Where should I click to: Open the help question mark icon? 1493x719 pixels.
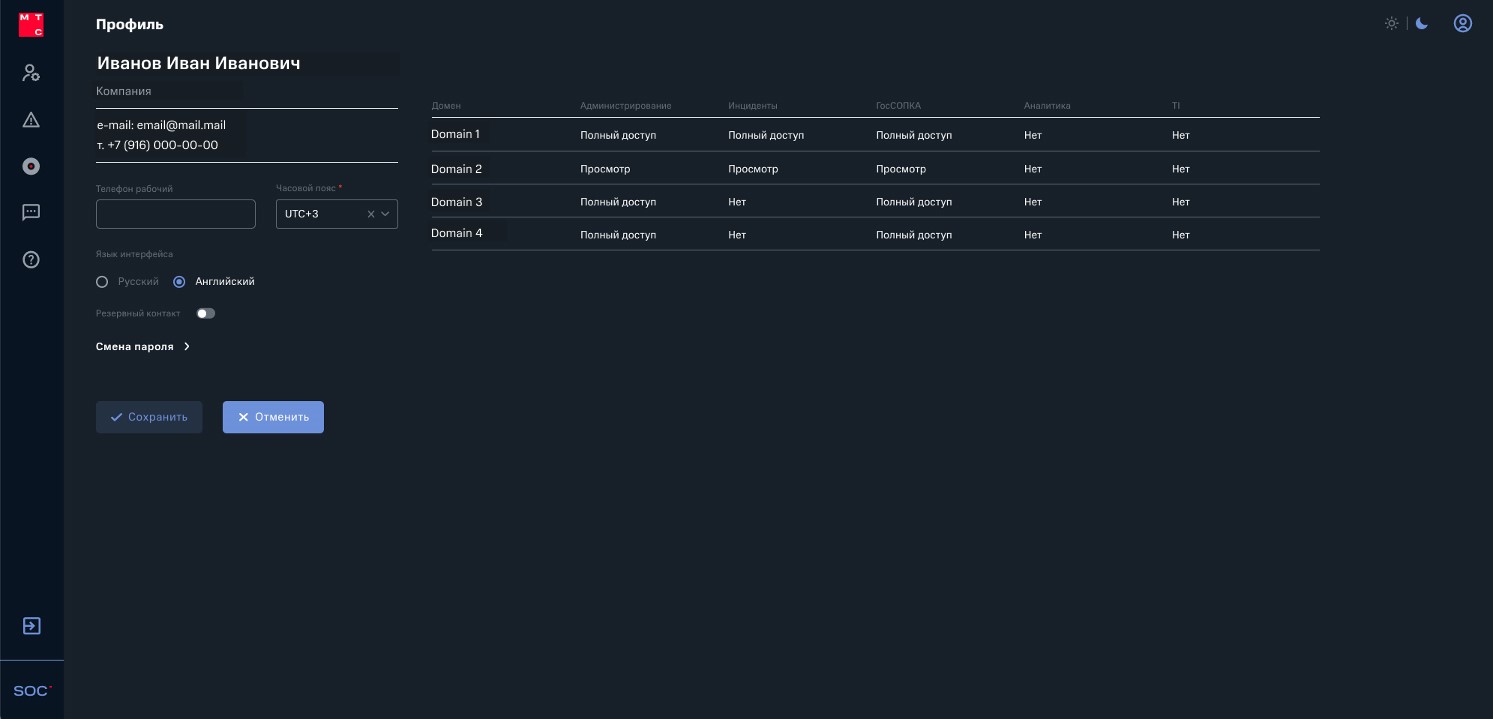31,260
